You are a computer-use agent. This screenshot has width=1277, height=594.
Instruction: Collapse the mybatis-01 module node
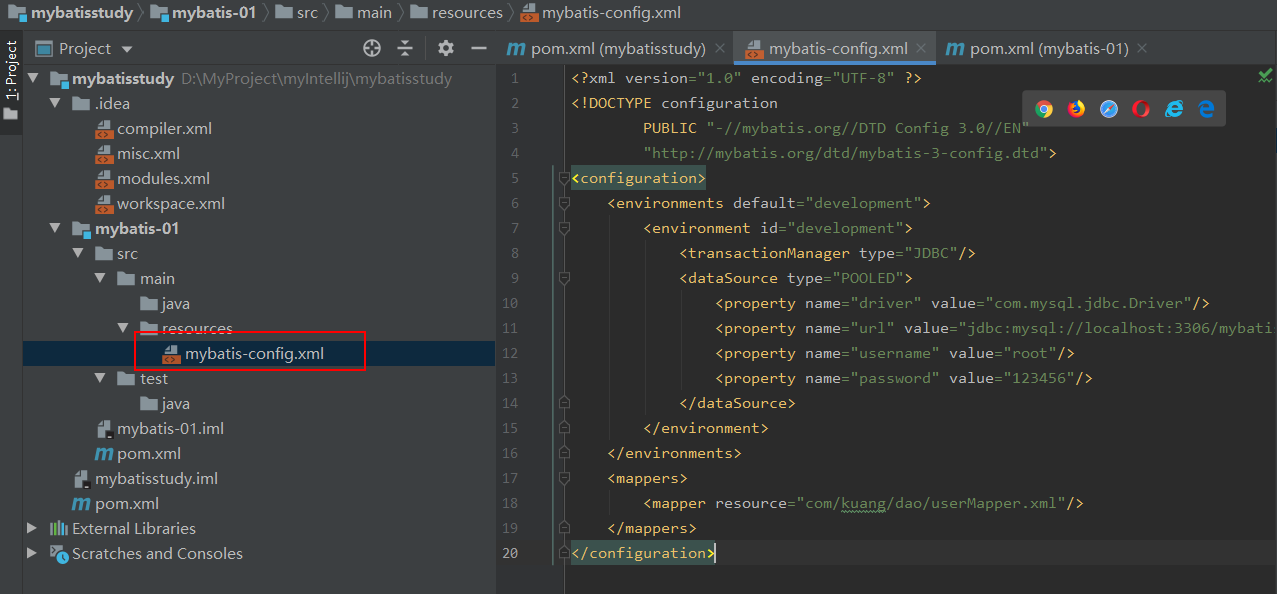[x=55, y=228]
